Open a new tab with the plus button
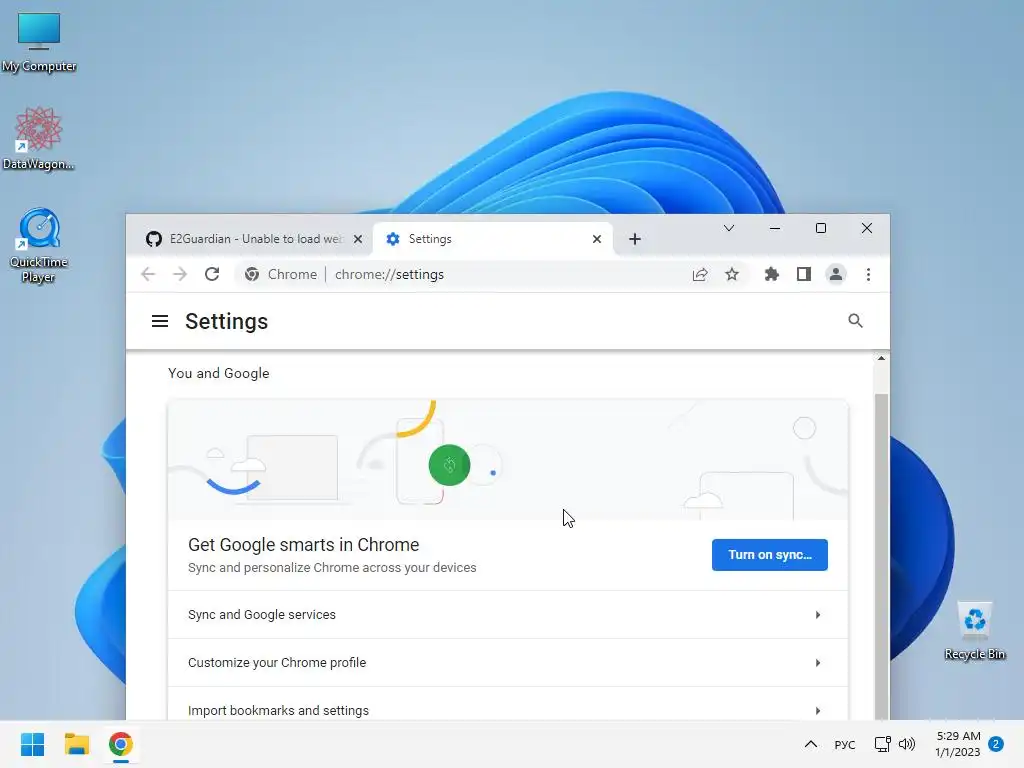This screenshot has width=1024, height=768. [635, 239]
